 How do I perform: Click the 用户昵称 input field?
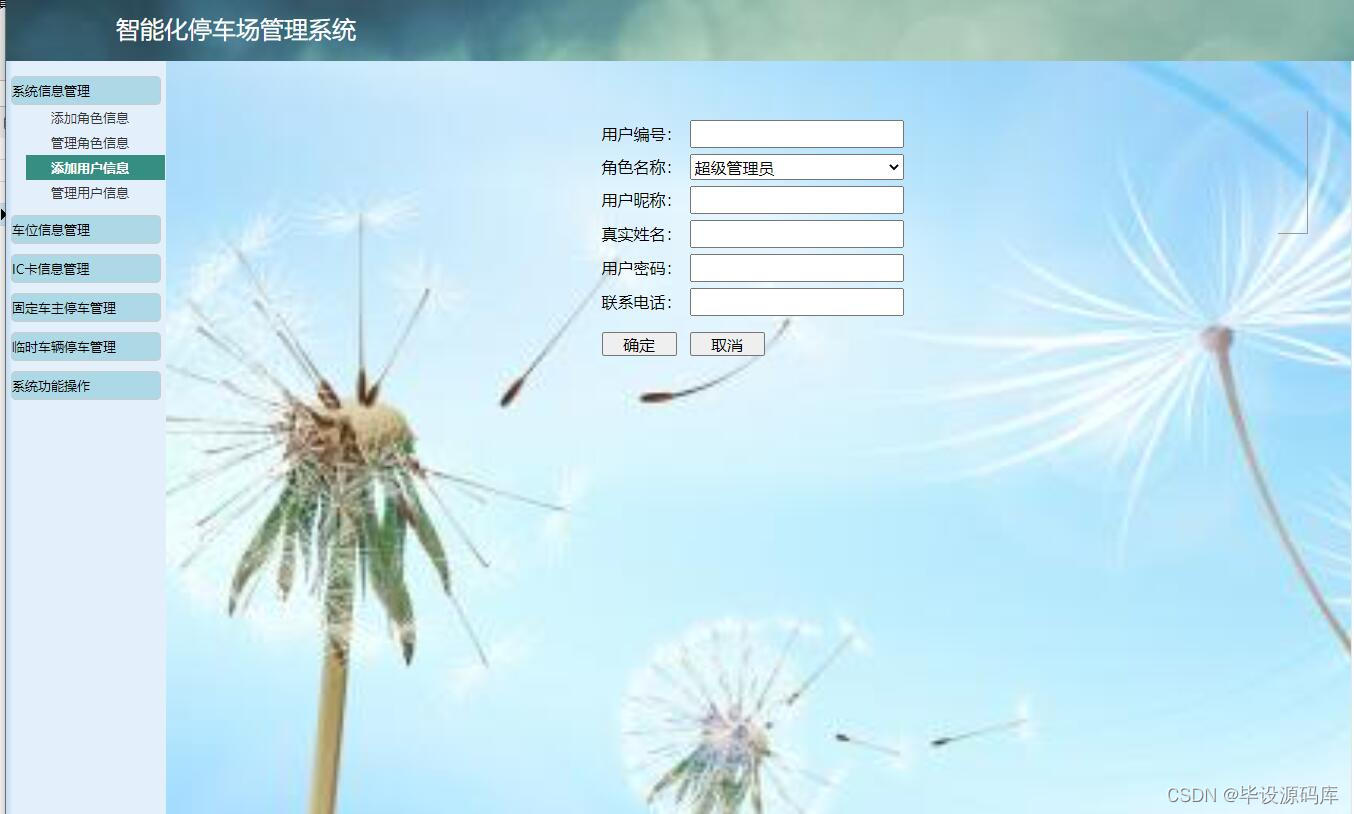point(795,199)
